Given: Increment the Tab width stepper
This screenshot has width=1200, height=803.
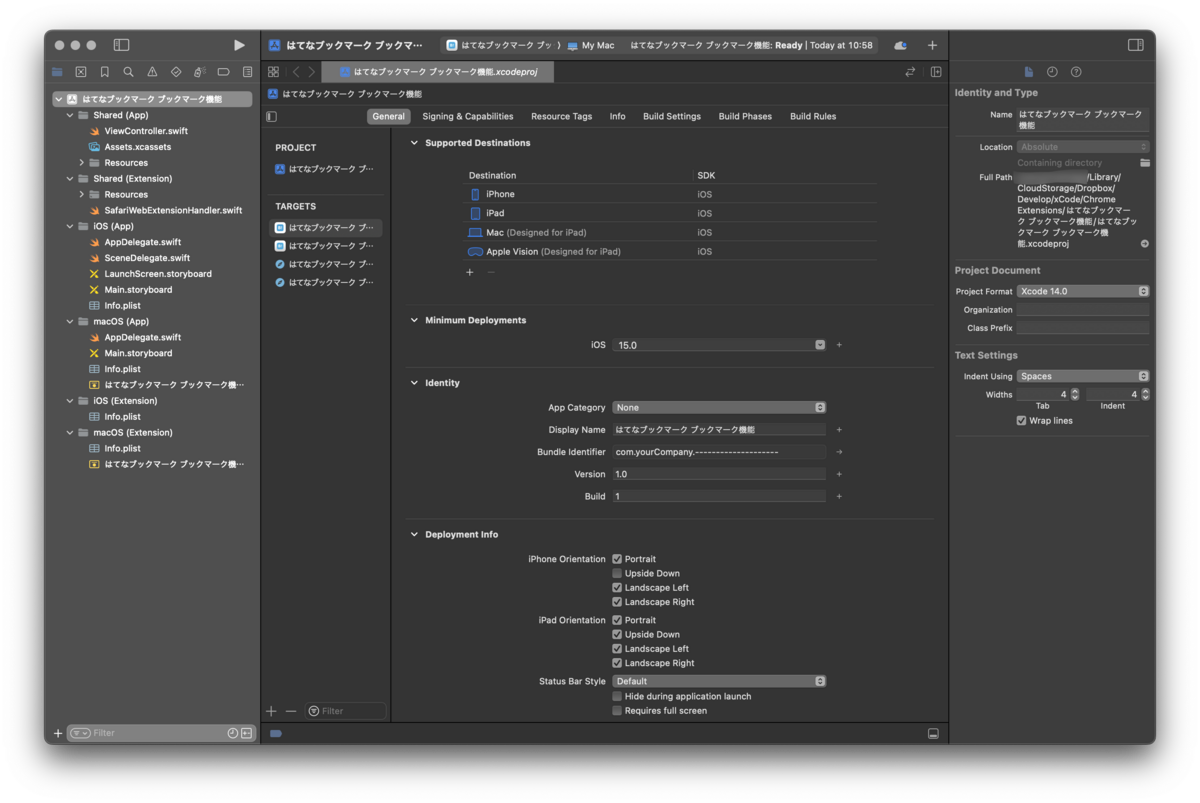Looking at the screenshot, I should coord(1076,391).
